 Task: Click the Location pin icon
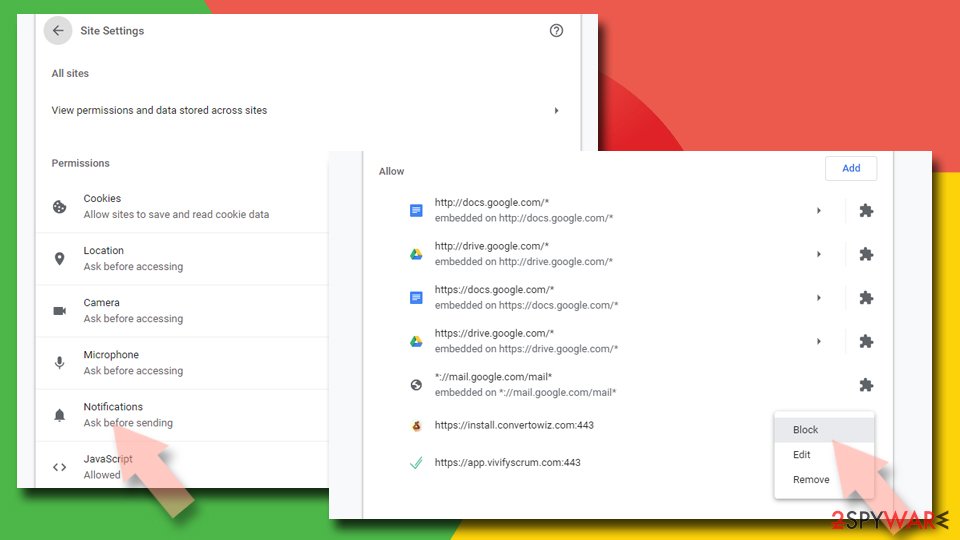(x=59, y=259)
